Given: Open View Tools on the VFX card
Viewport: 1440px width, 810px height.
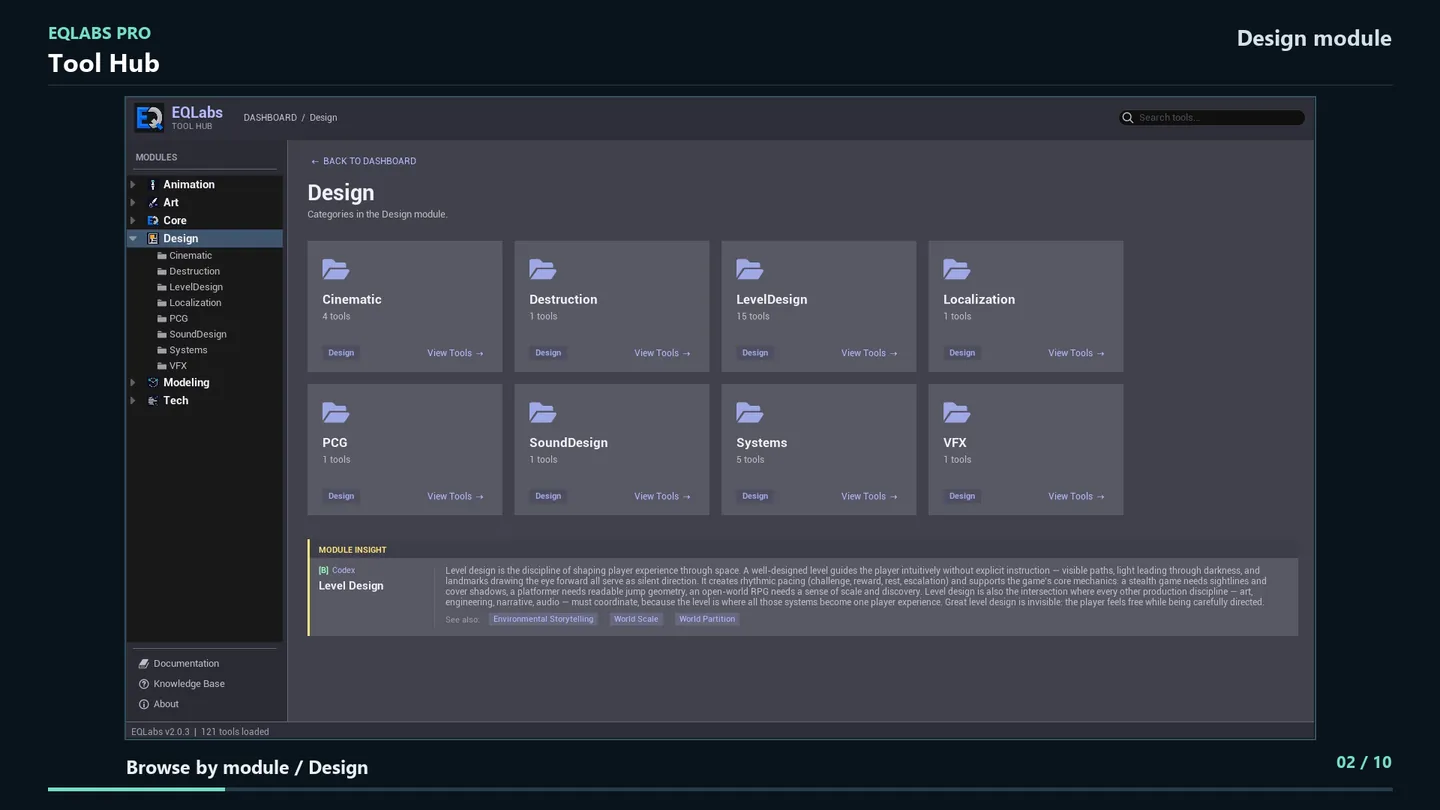Looking at the screenshot, I should (x=1076, y=497).
